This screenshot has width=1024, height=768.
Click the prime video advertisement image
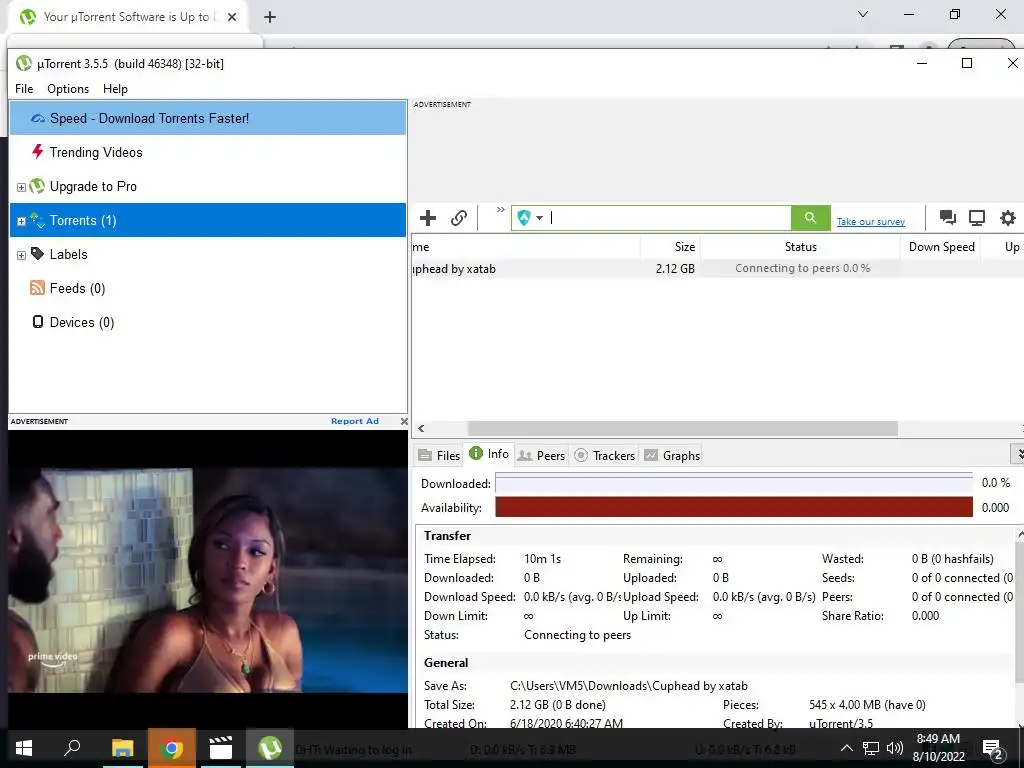(208, 579)
